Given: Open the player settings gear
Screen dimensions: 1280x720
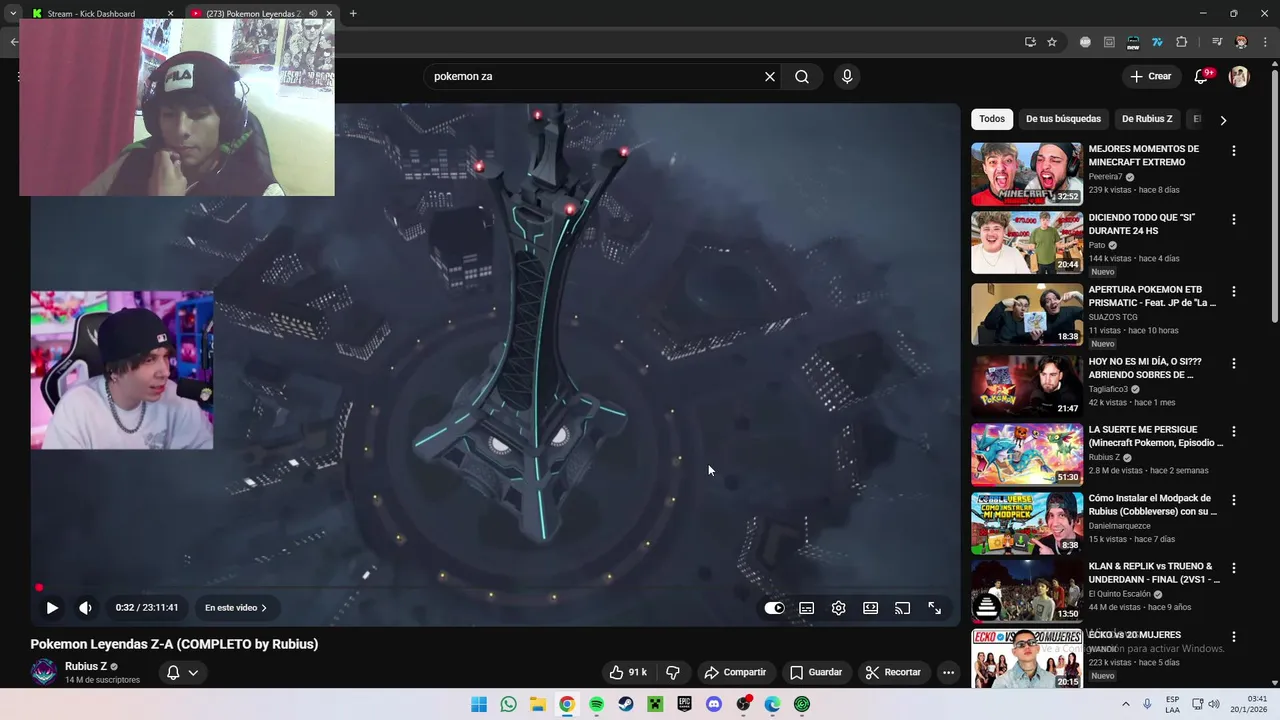Looking at the screenshot, I should (x=839, y=608).
